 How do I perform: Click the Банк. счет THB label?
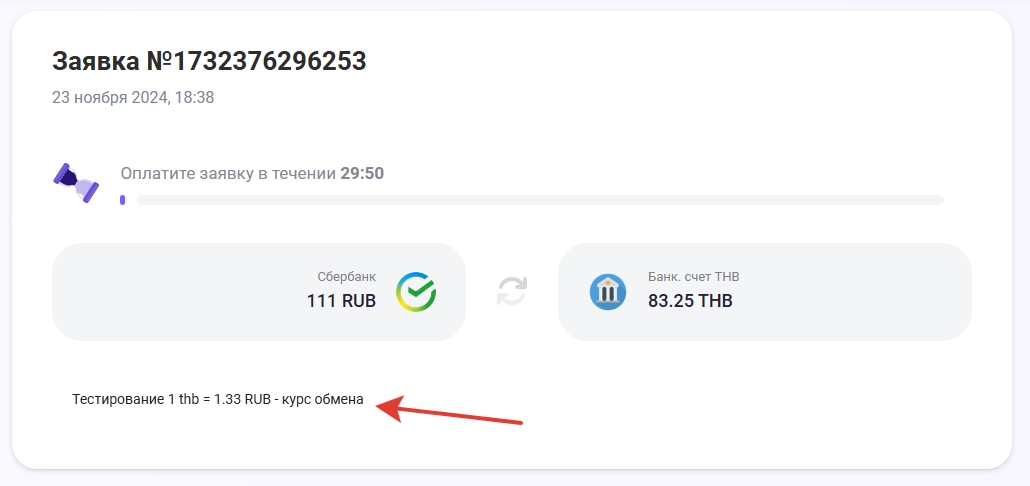tap(693, 277)
